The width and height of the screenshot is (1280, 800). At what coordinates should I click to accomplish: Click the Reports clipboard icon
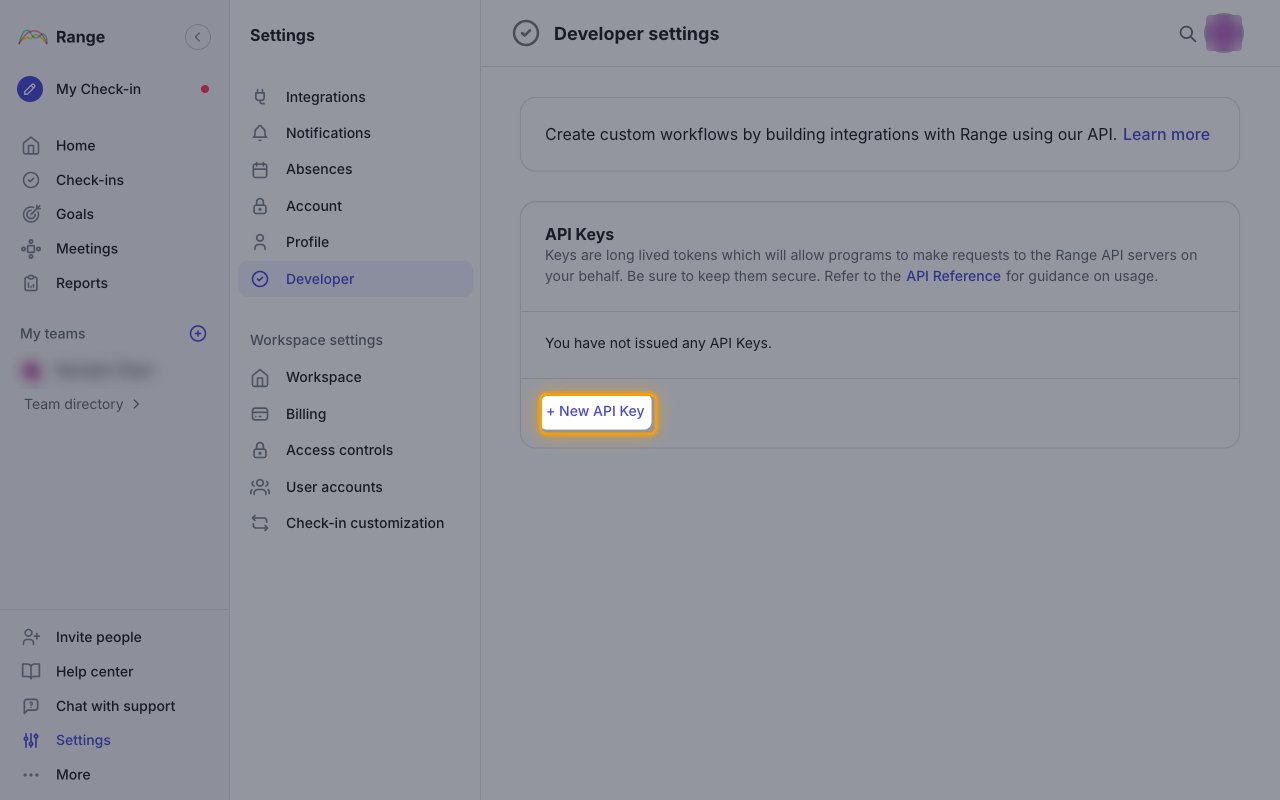[31, 283]
